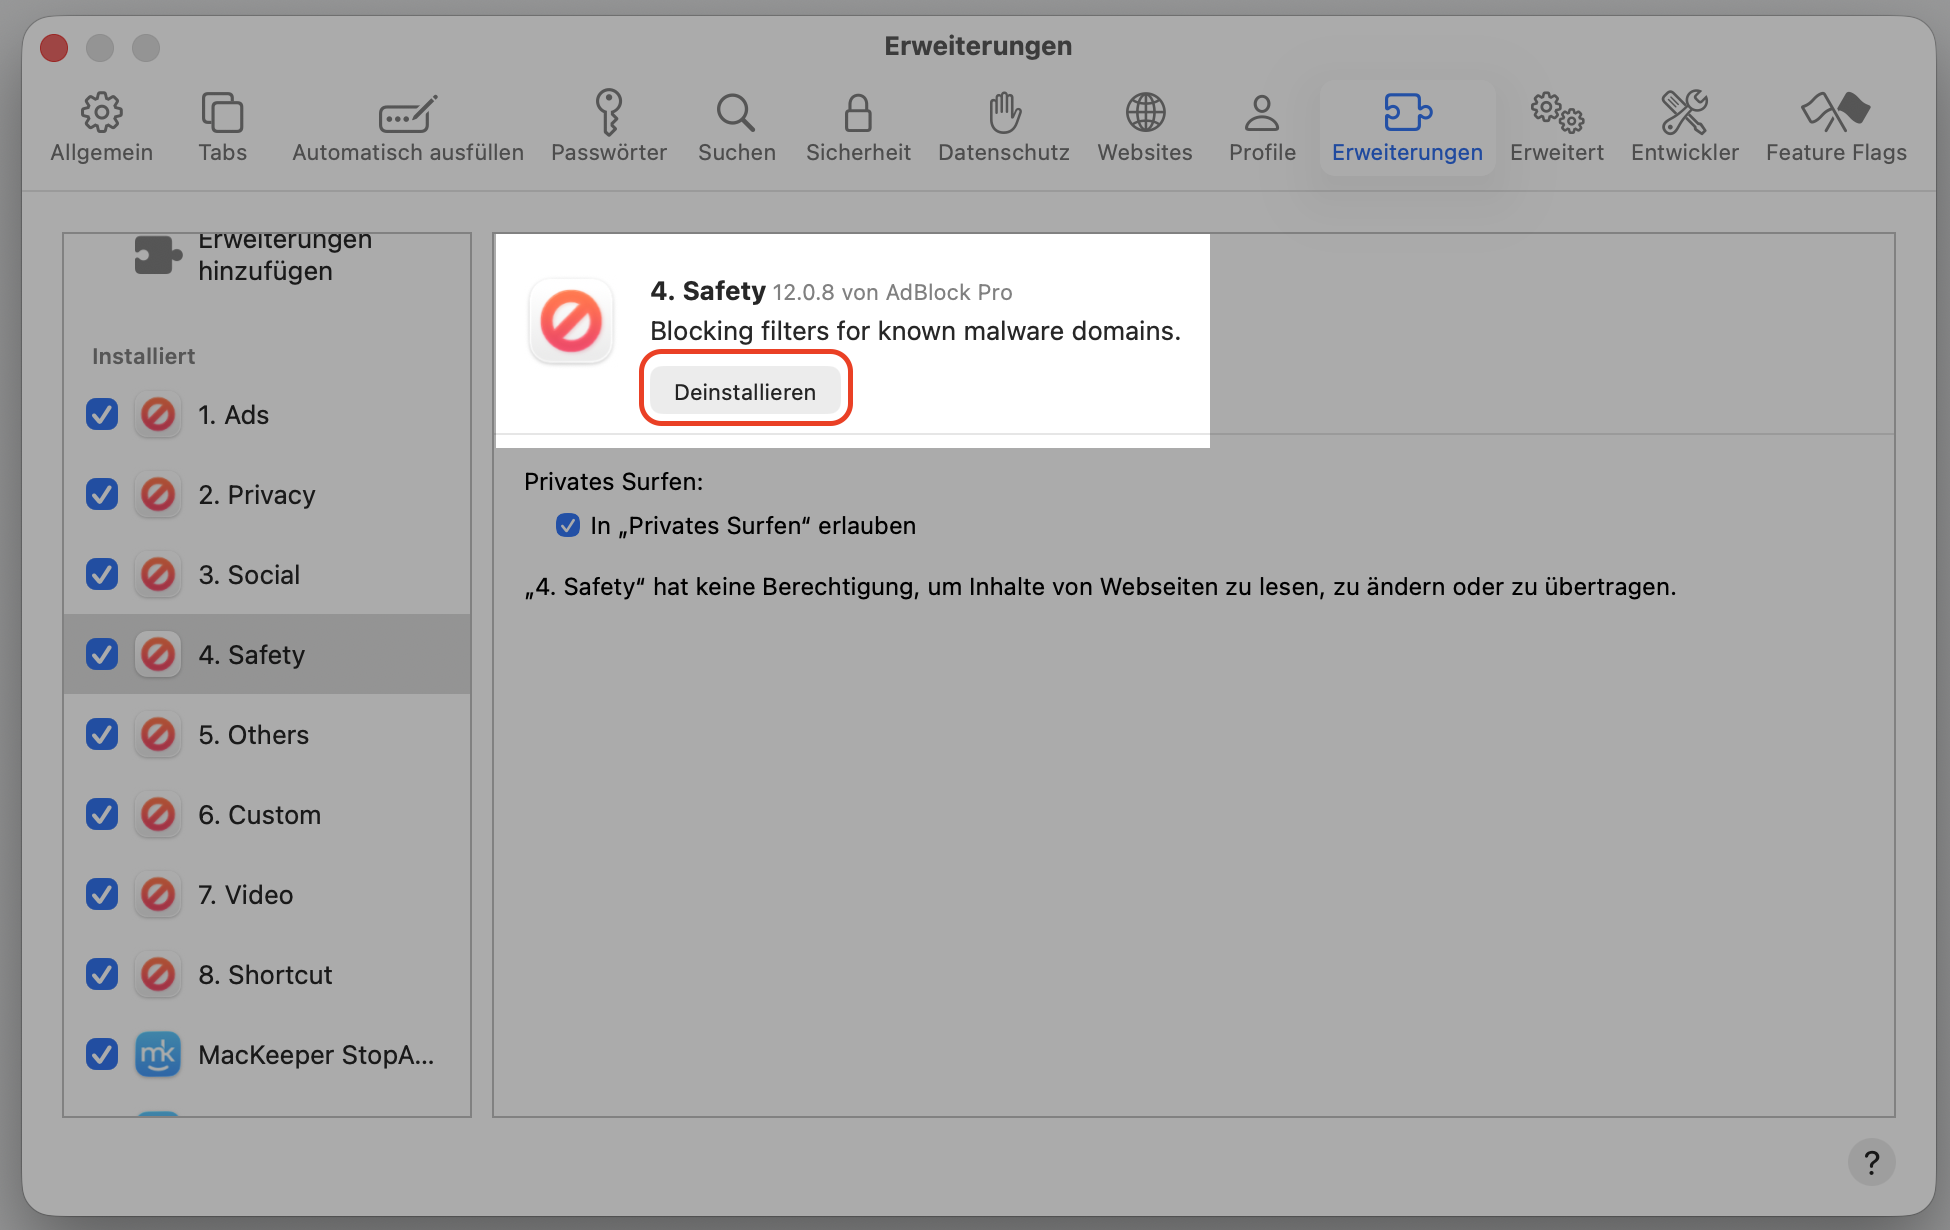1950x1230 pixels.
Task: Click the 2. Privacy extension icon
Action: 158,494
